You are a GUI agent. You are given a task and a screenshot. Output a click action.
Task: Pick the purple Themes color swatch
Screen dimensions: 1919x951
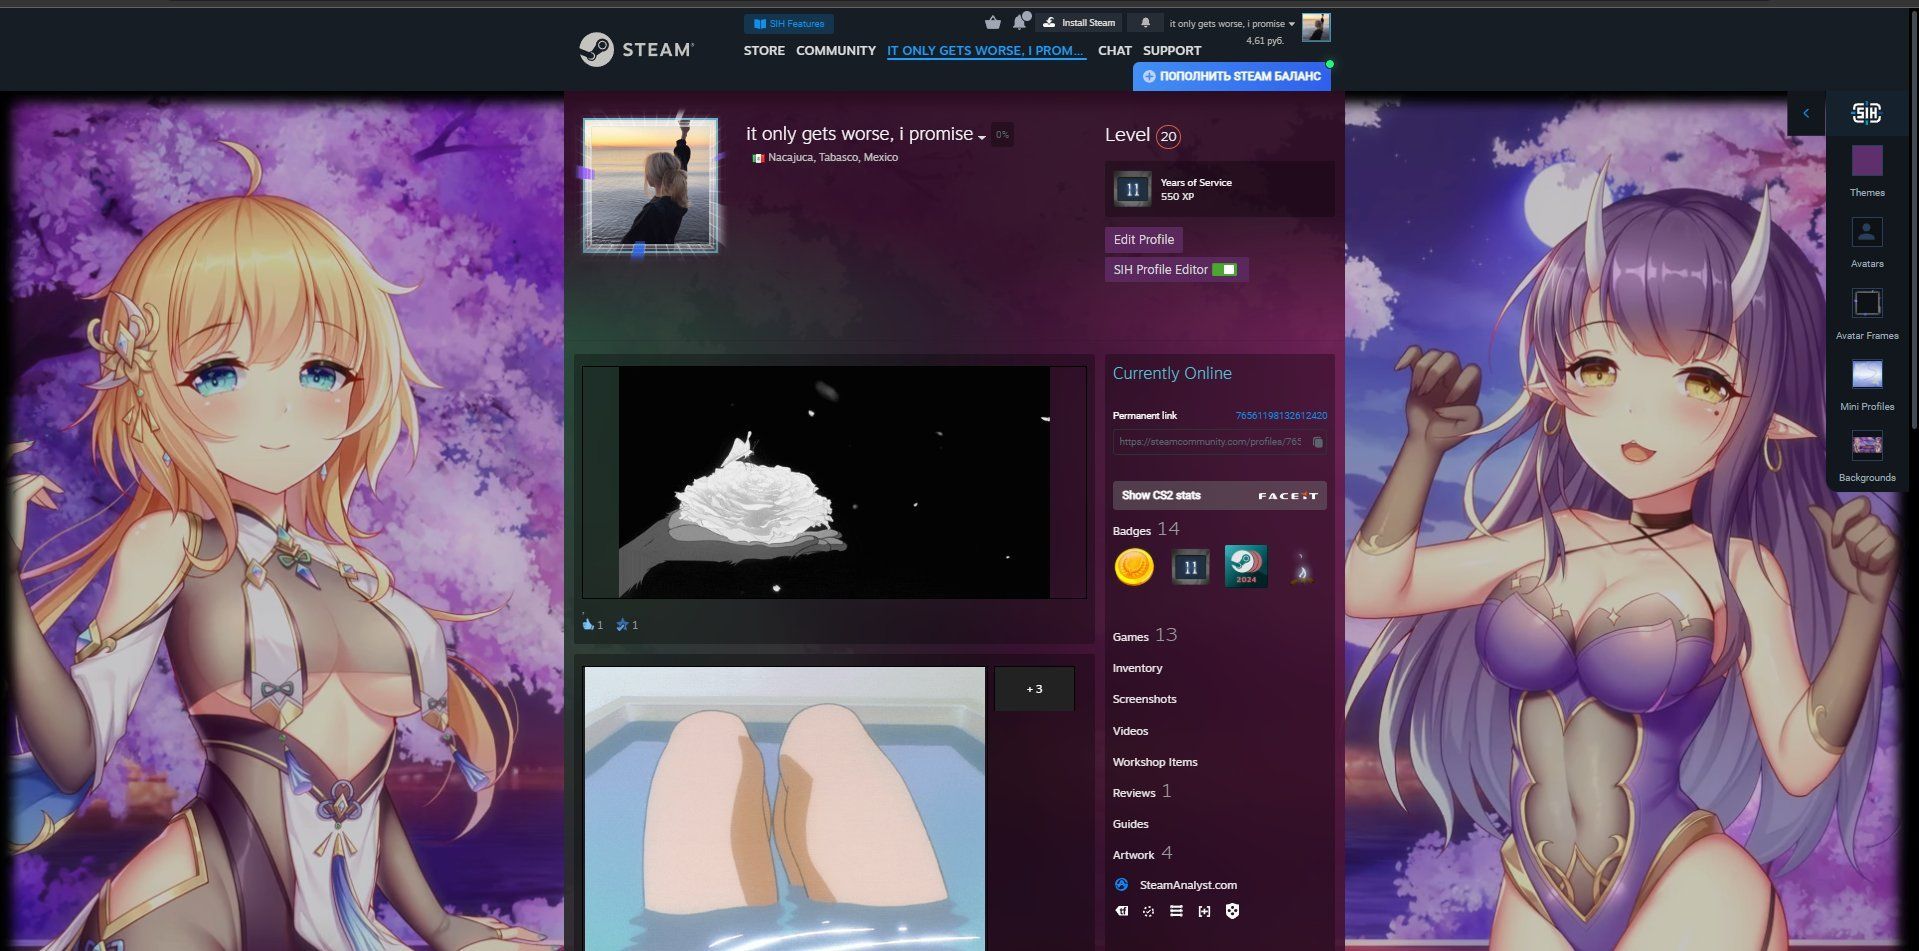coord(1866,161)
